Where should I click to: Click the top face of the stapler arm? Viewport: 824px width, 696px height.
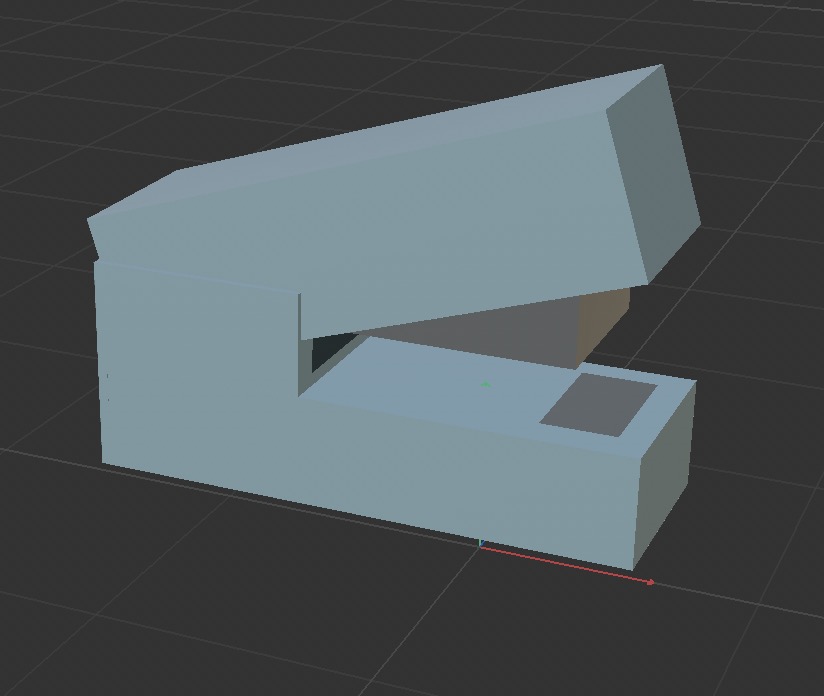coord(400,135)
